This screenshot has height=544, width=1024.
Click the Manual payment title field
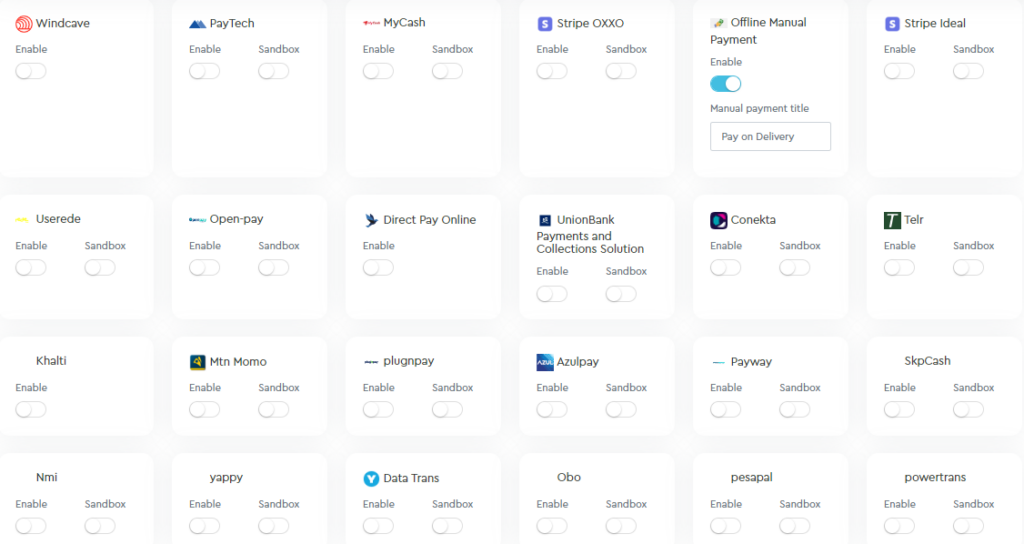[x=770, y=137]
